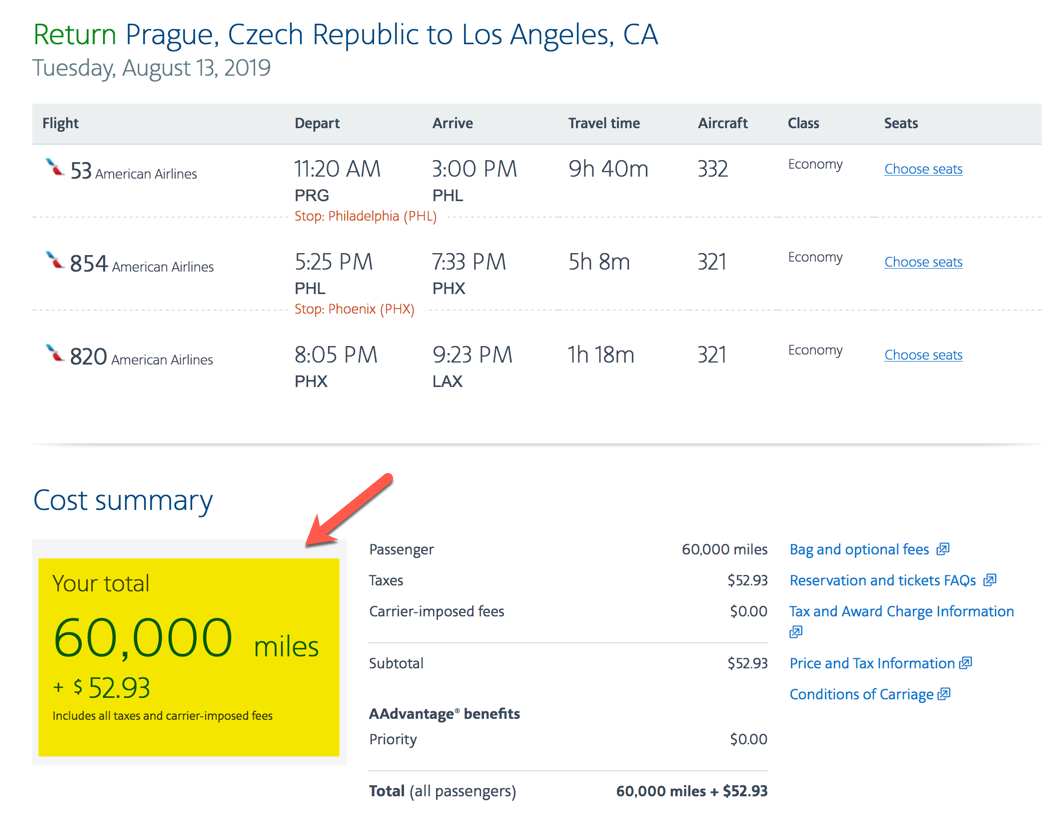Click the + $52.93 amount in yellow box
Image resolution: width=1059 pixels, height=830 pixels.
coord(101,688)
